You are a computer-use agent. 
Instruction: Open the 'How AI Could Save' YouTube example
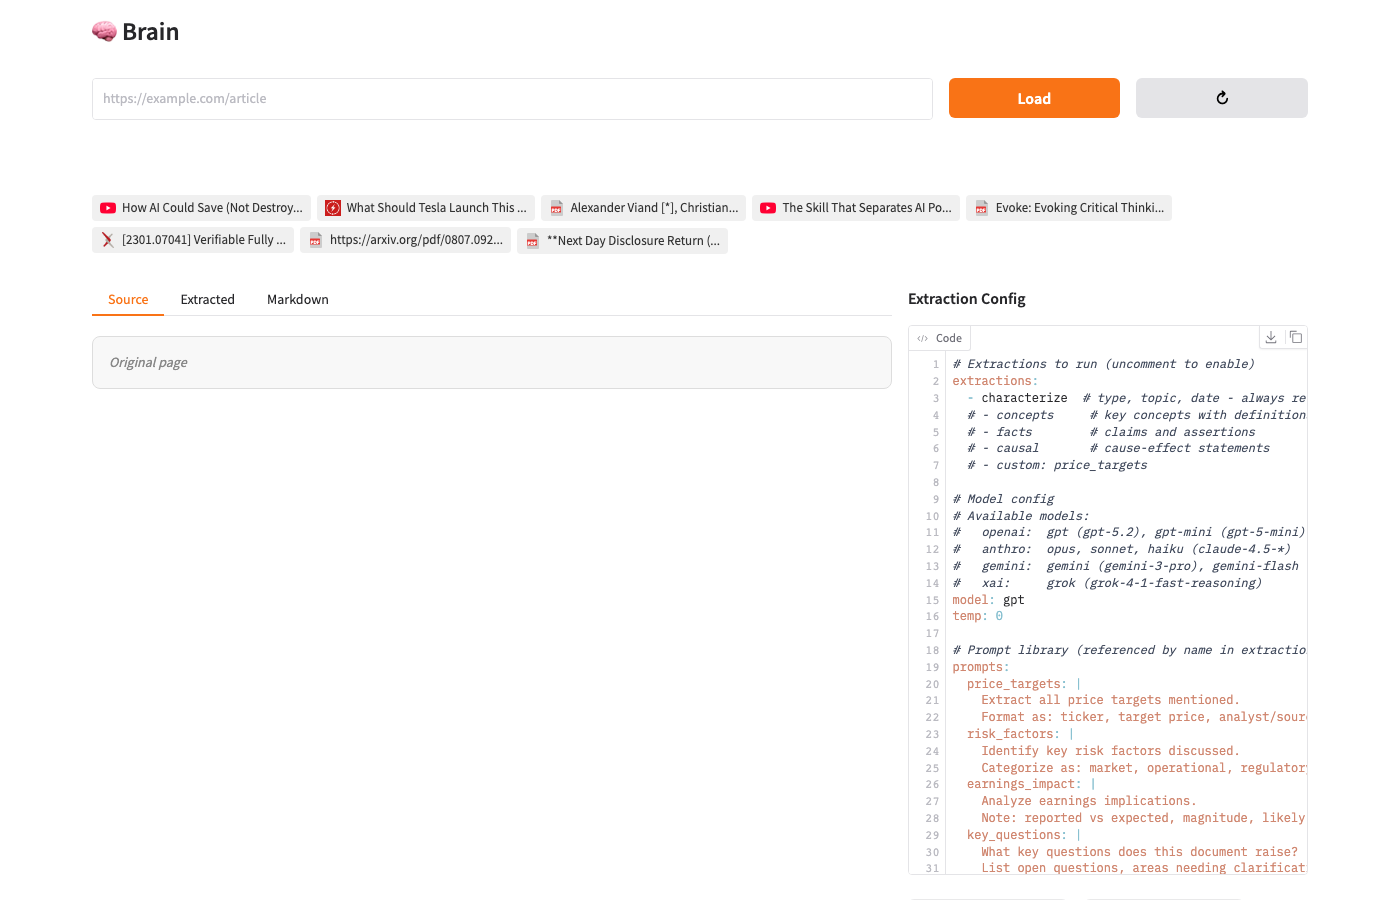[201, 208]
